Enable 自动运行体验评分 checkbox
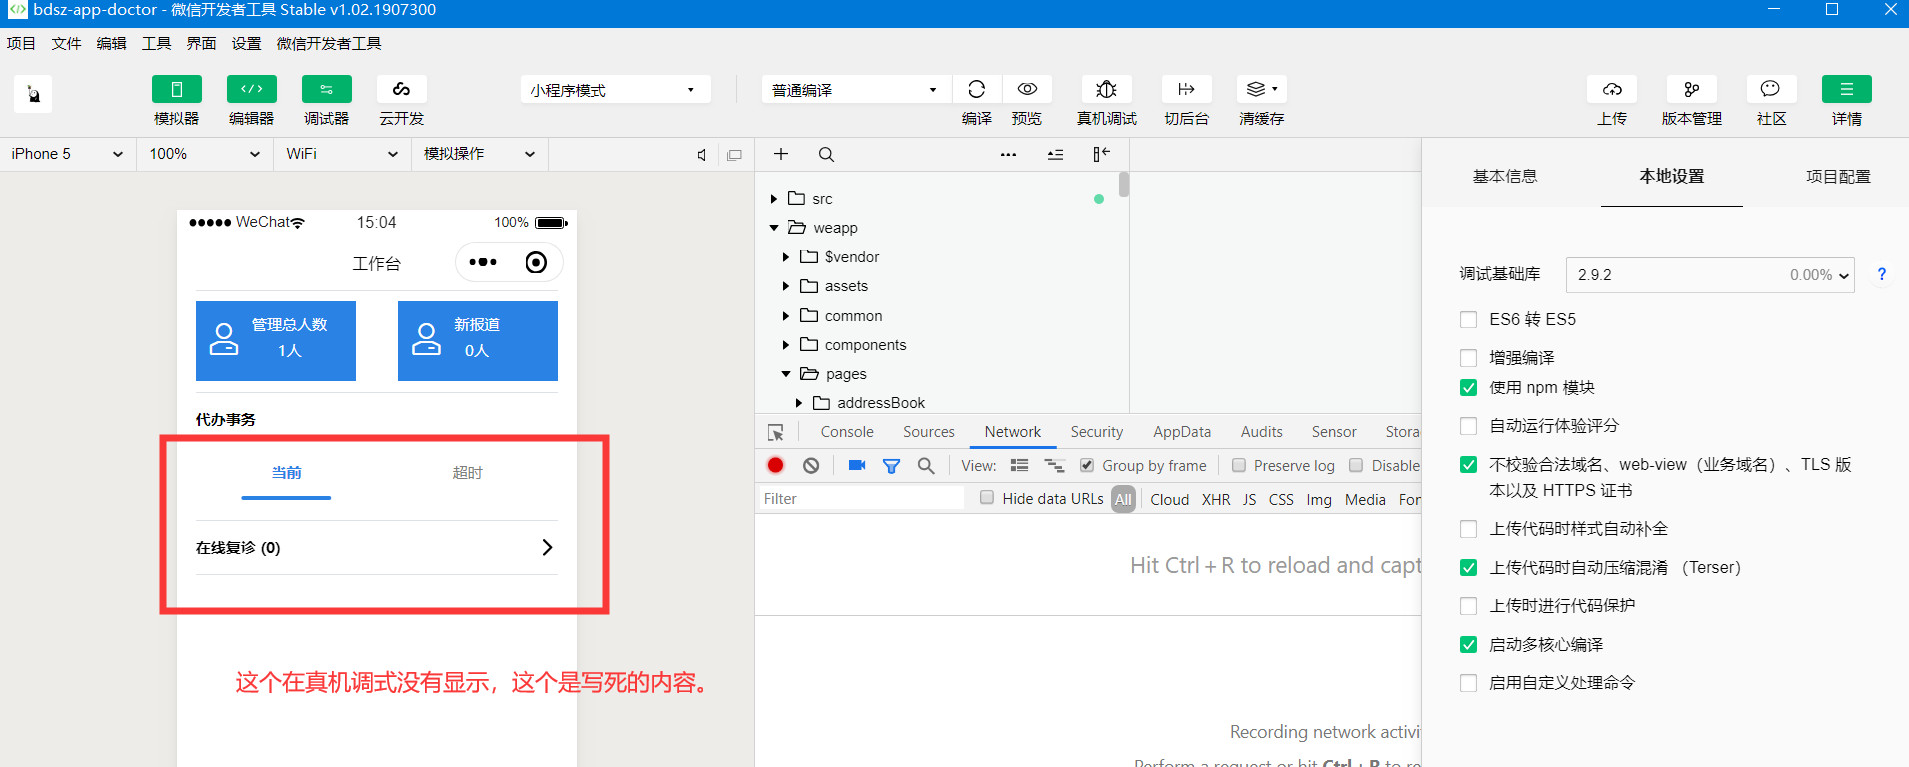This screenshot has width=1909, height=767. 1468,426
